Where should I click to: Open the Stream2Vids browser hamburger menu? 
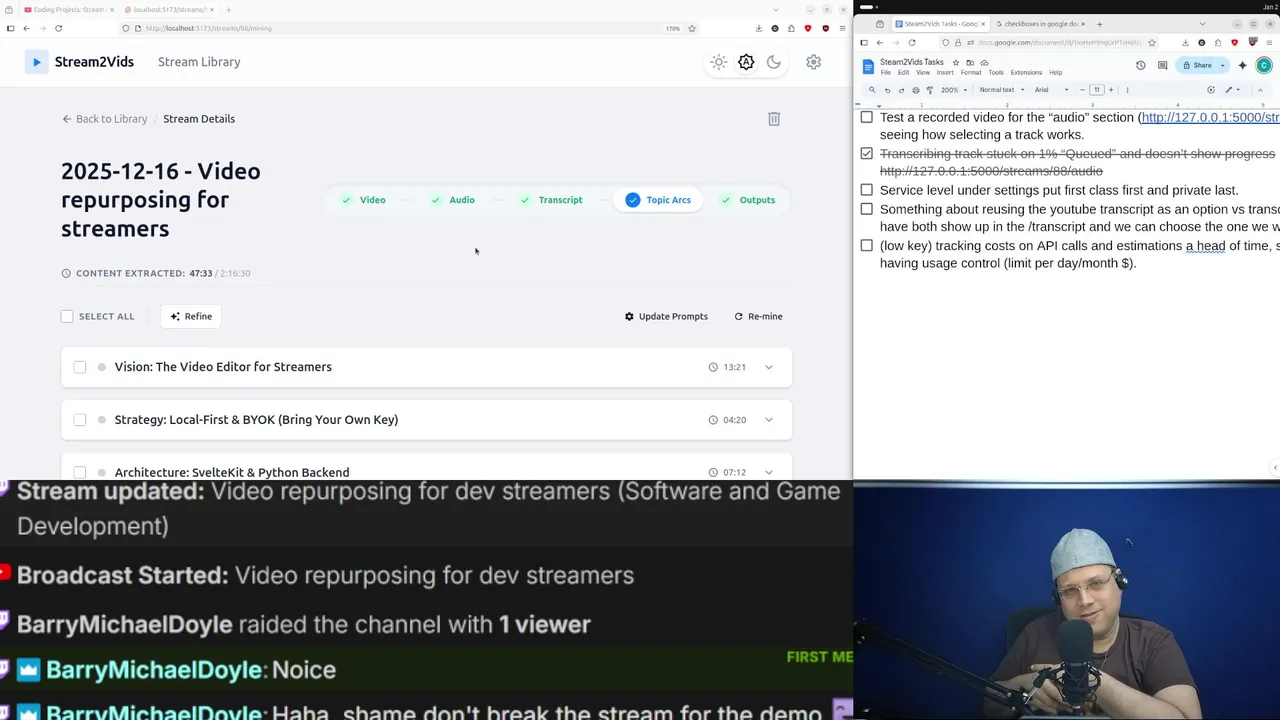click(842, 28)
